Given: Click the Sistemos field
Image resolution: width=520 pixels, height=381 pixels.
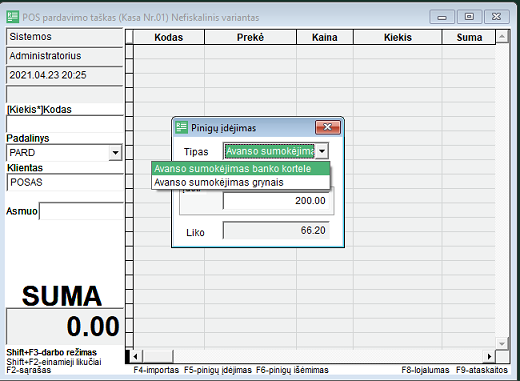Looking at the screenshot, I should 65,37.
